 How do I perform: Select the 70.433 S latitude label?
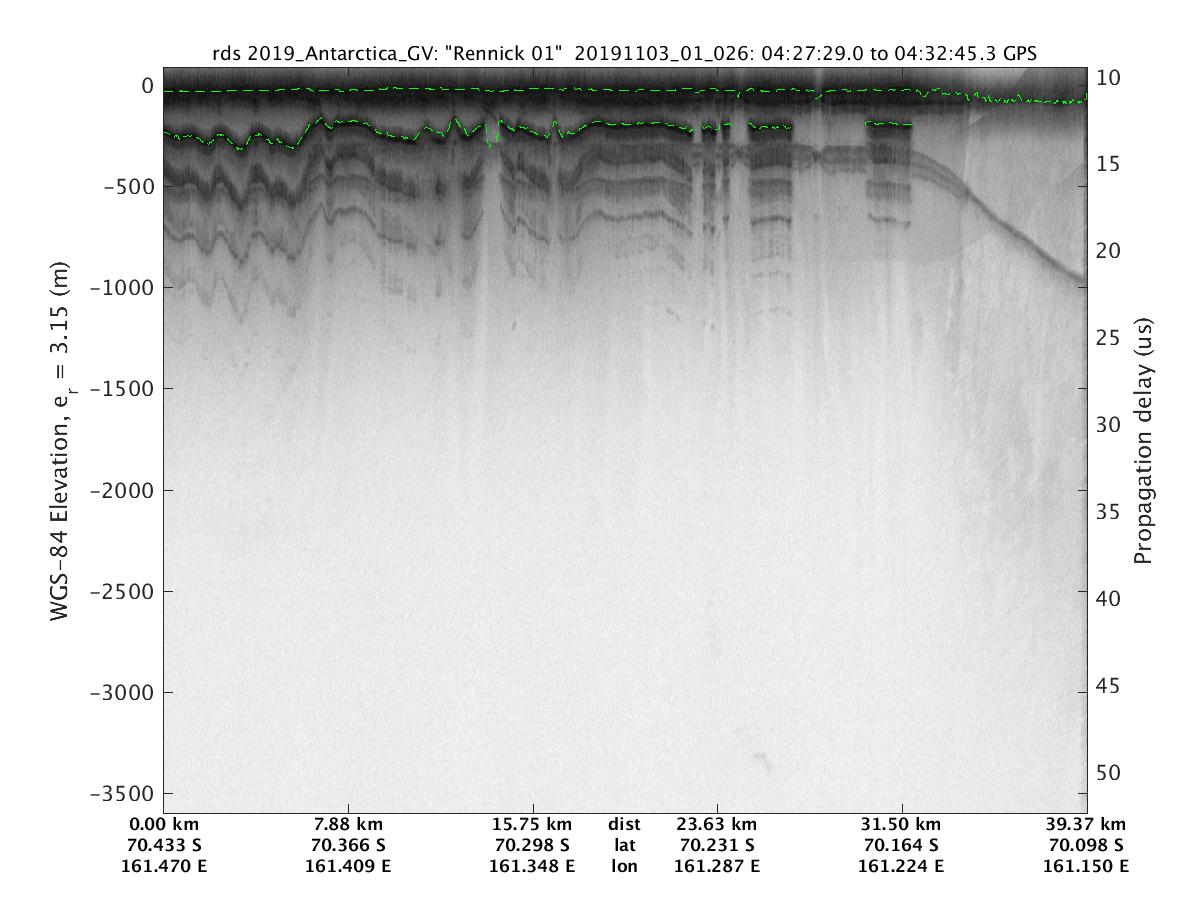[x=164, y=846]
